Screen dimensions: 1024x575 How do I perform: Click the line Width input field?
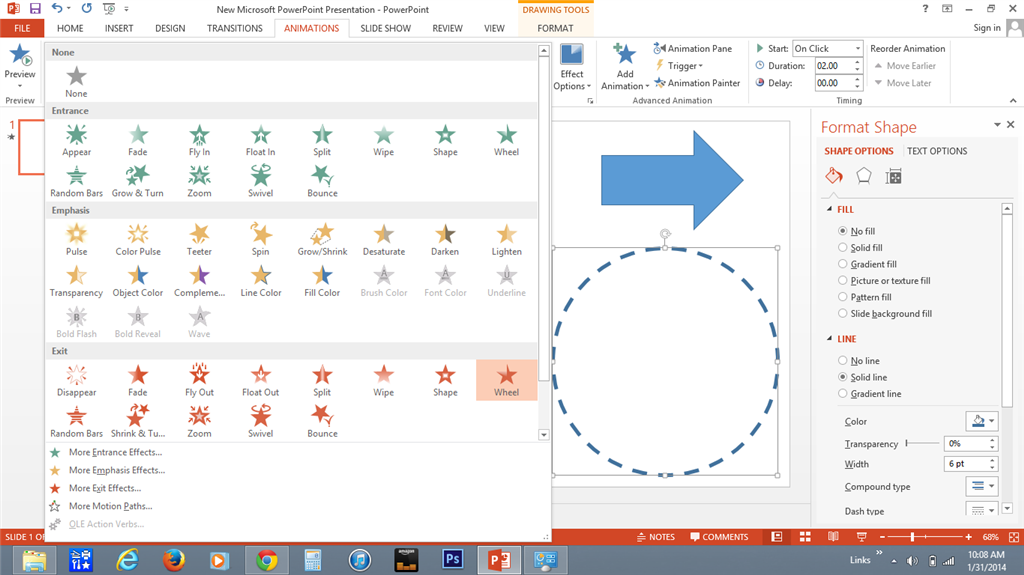click(966, 464)
